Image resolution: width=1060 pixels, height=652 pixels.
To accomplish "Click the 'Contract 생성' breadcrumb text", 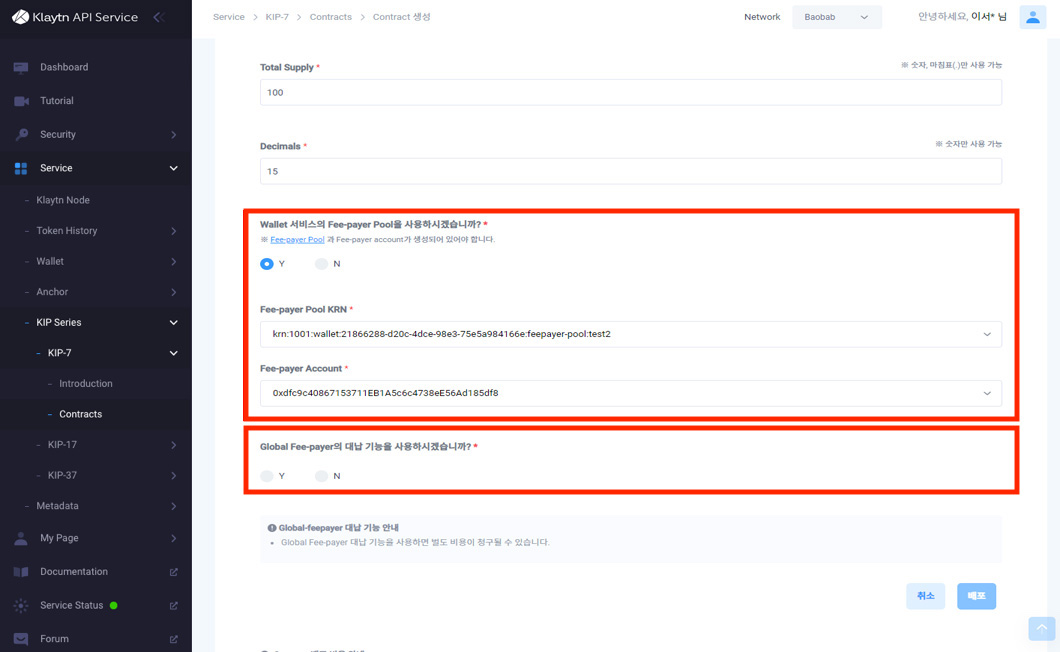I will tap(402, 17).
